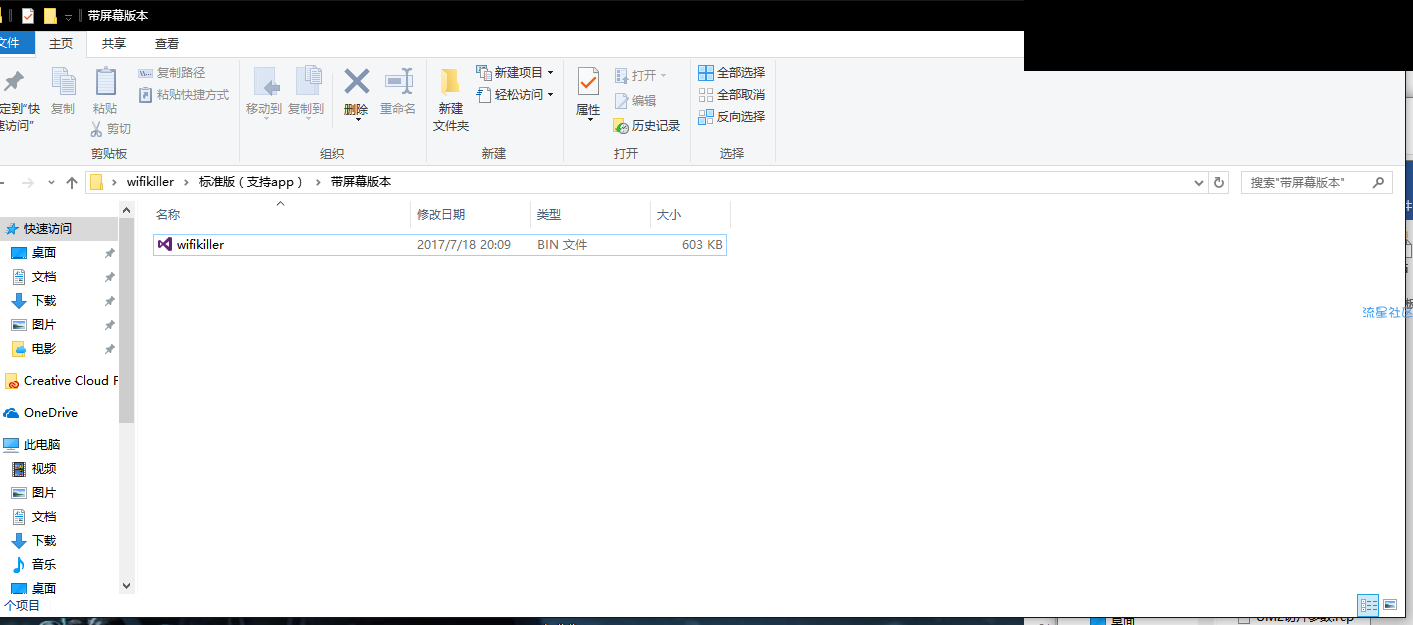Open the 查看 (View) ribbon tab
The image size is (1413, 625).
coord(167,43)
